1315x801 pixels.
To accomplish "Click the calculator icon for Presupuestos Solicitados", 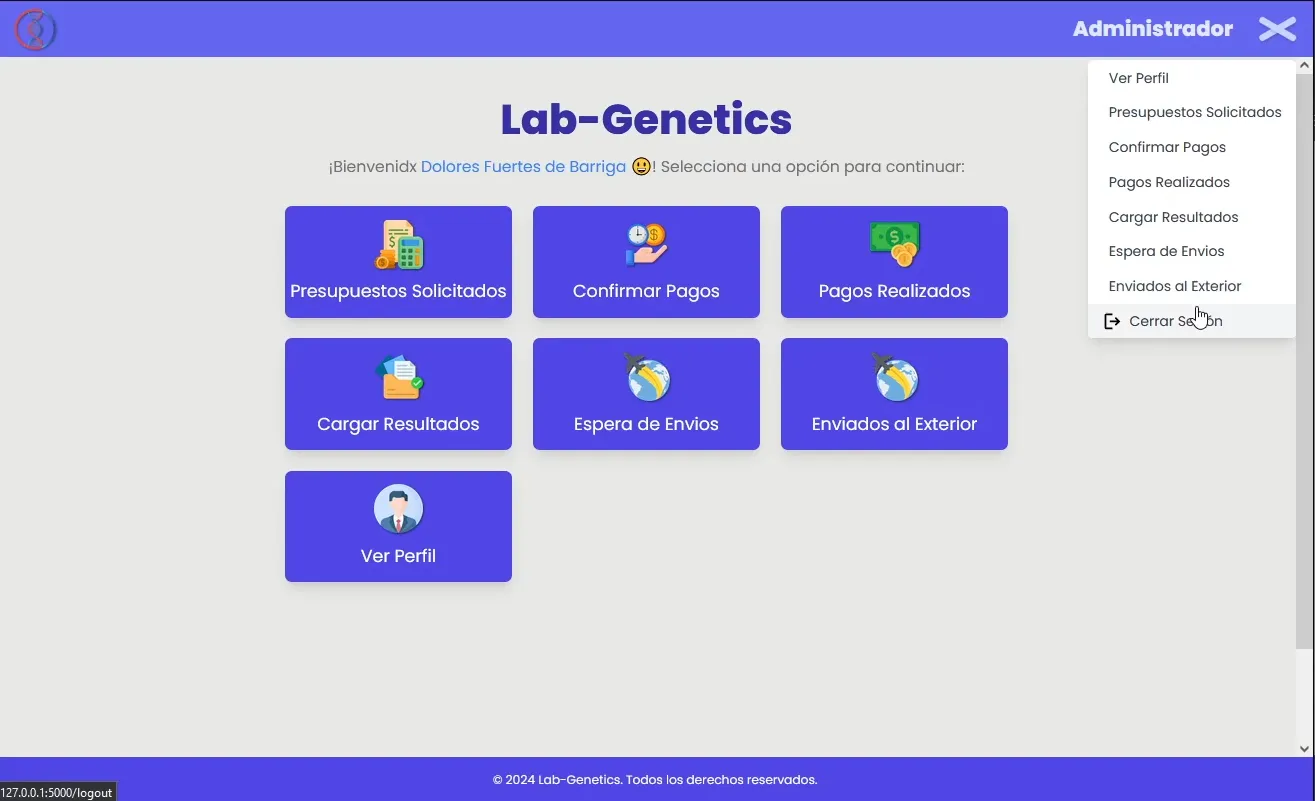I will 399,245.
